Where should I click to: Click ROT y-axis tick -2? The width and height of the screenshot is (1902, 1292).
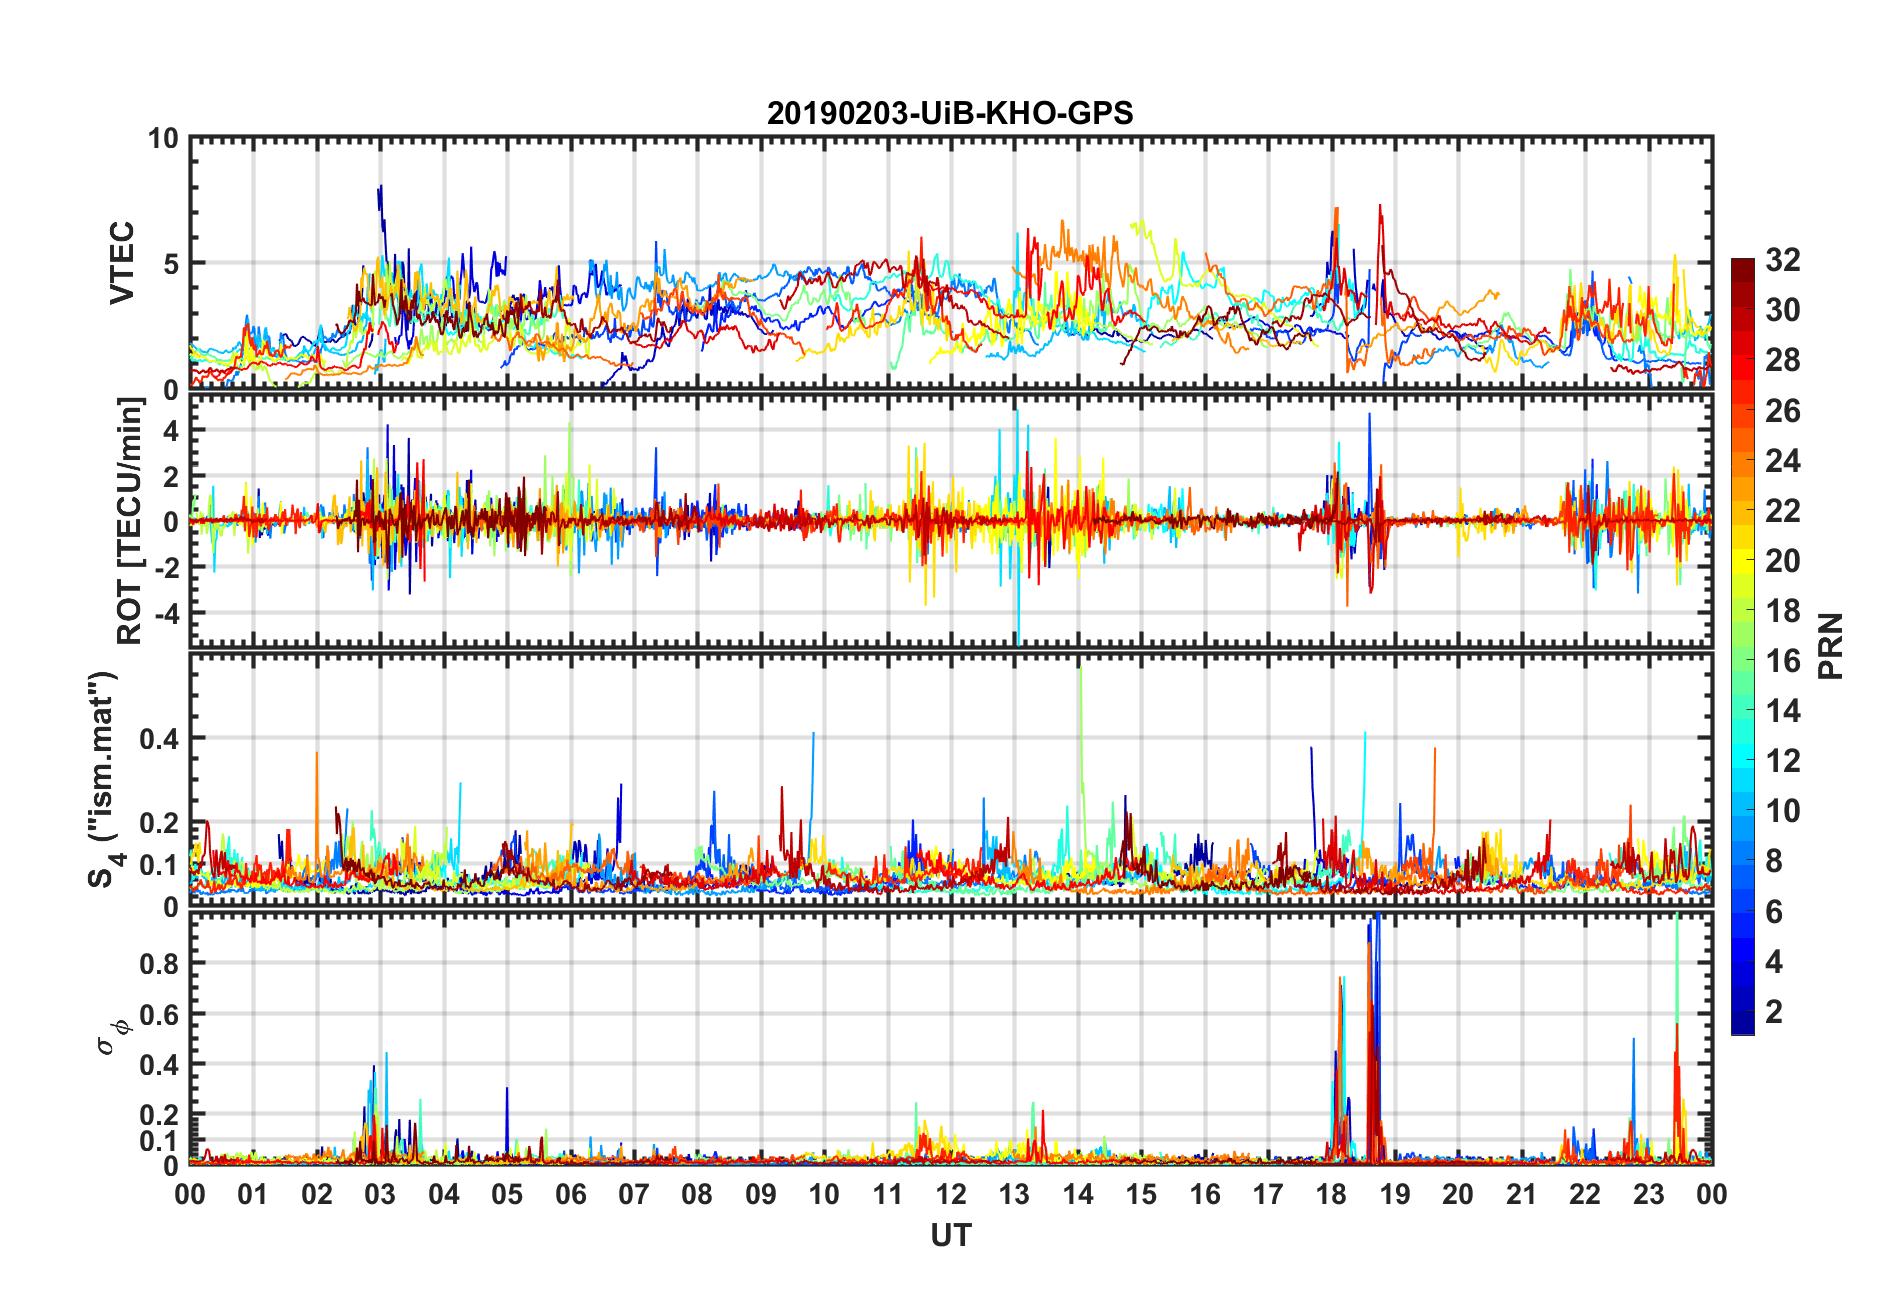(x=166, y=567)
